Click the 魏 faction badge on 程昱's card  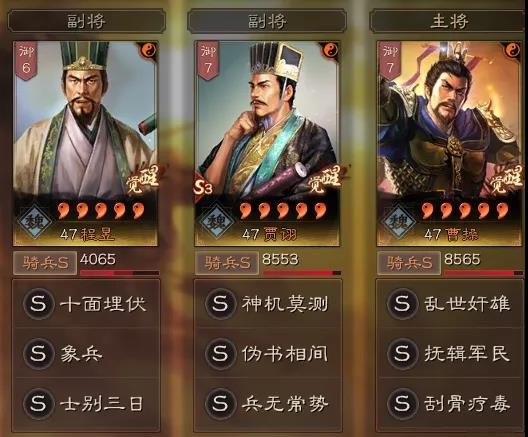pyautogui.click(x=35, y=222)
